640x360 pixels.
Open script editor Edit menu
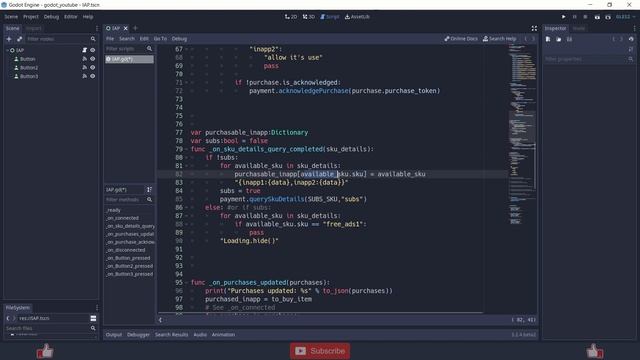point(144,39)
